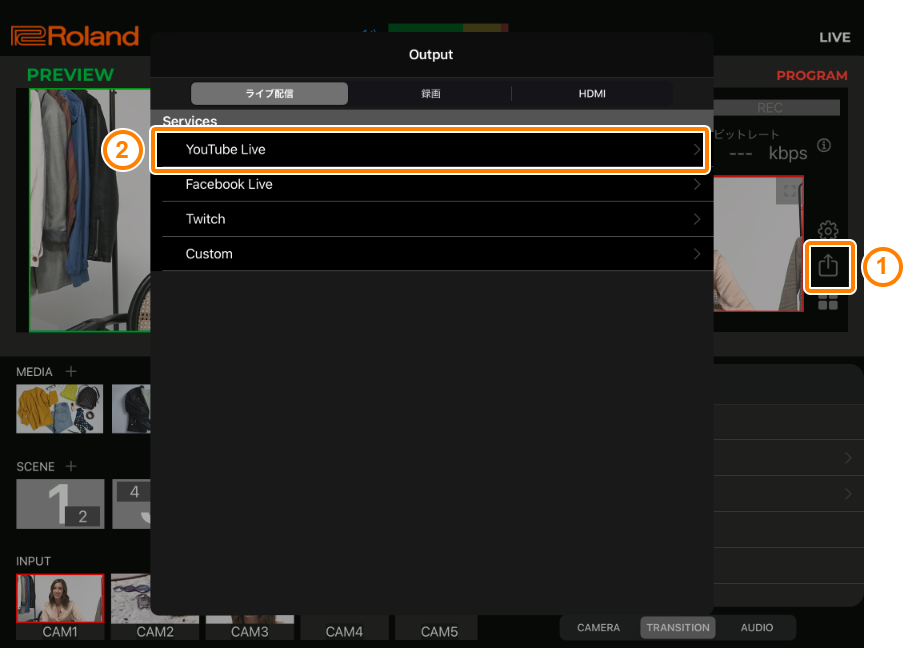This screenshot has width=906, height=650.
Task: Open YouTube Live service settings
Action: click(x=431, y=150)
